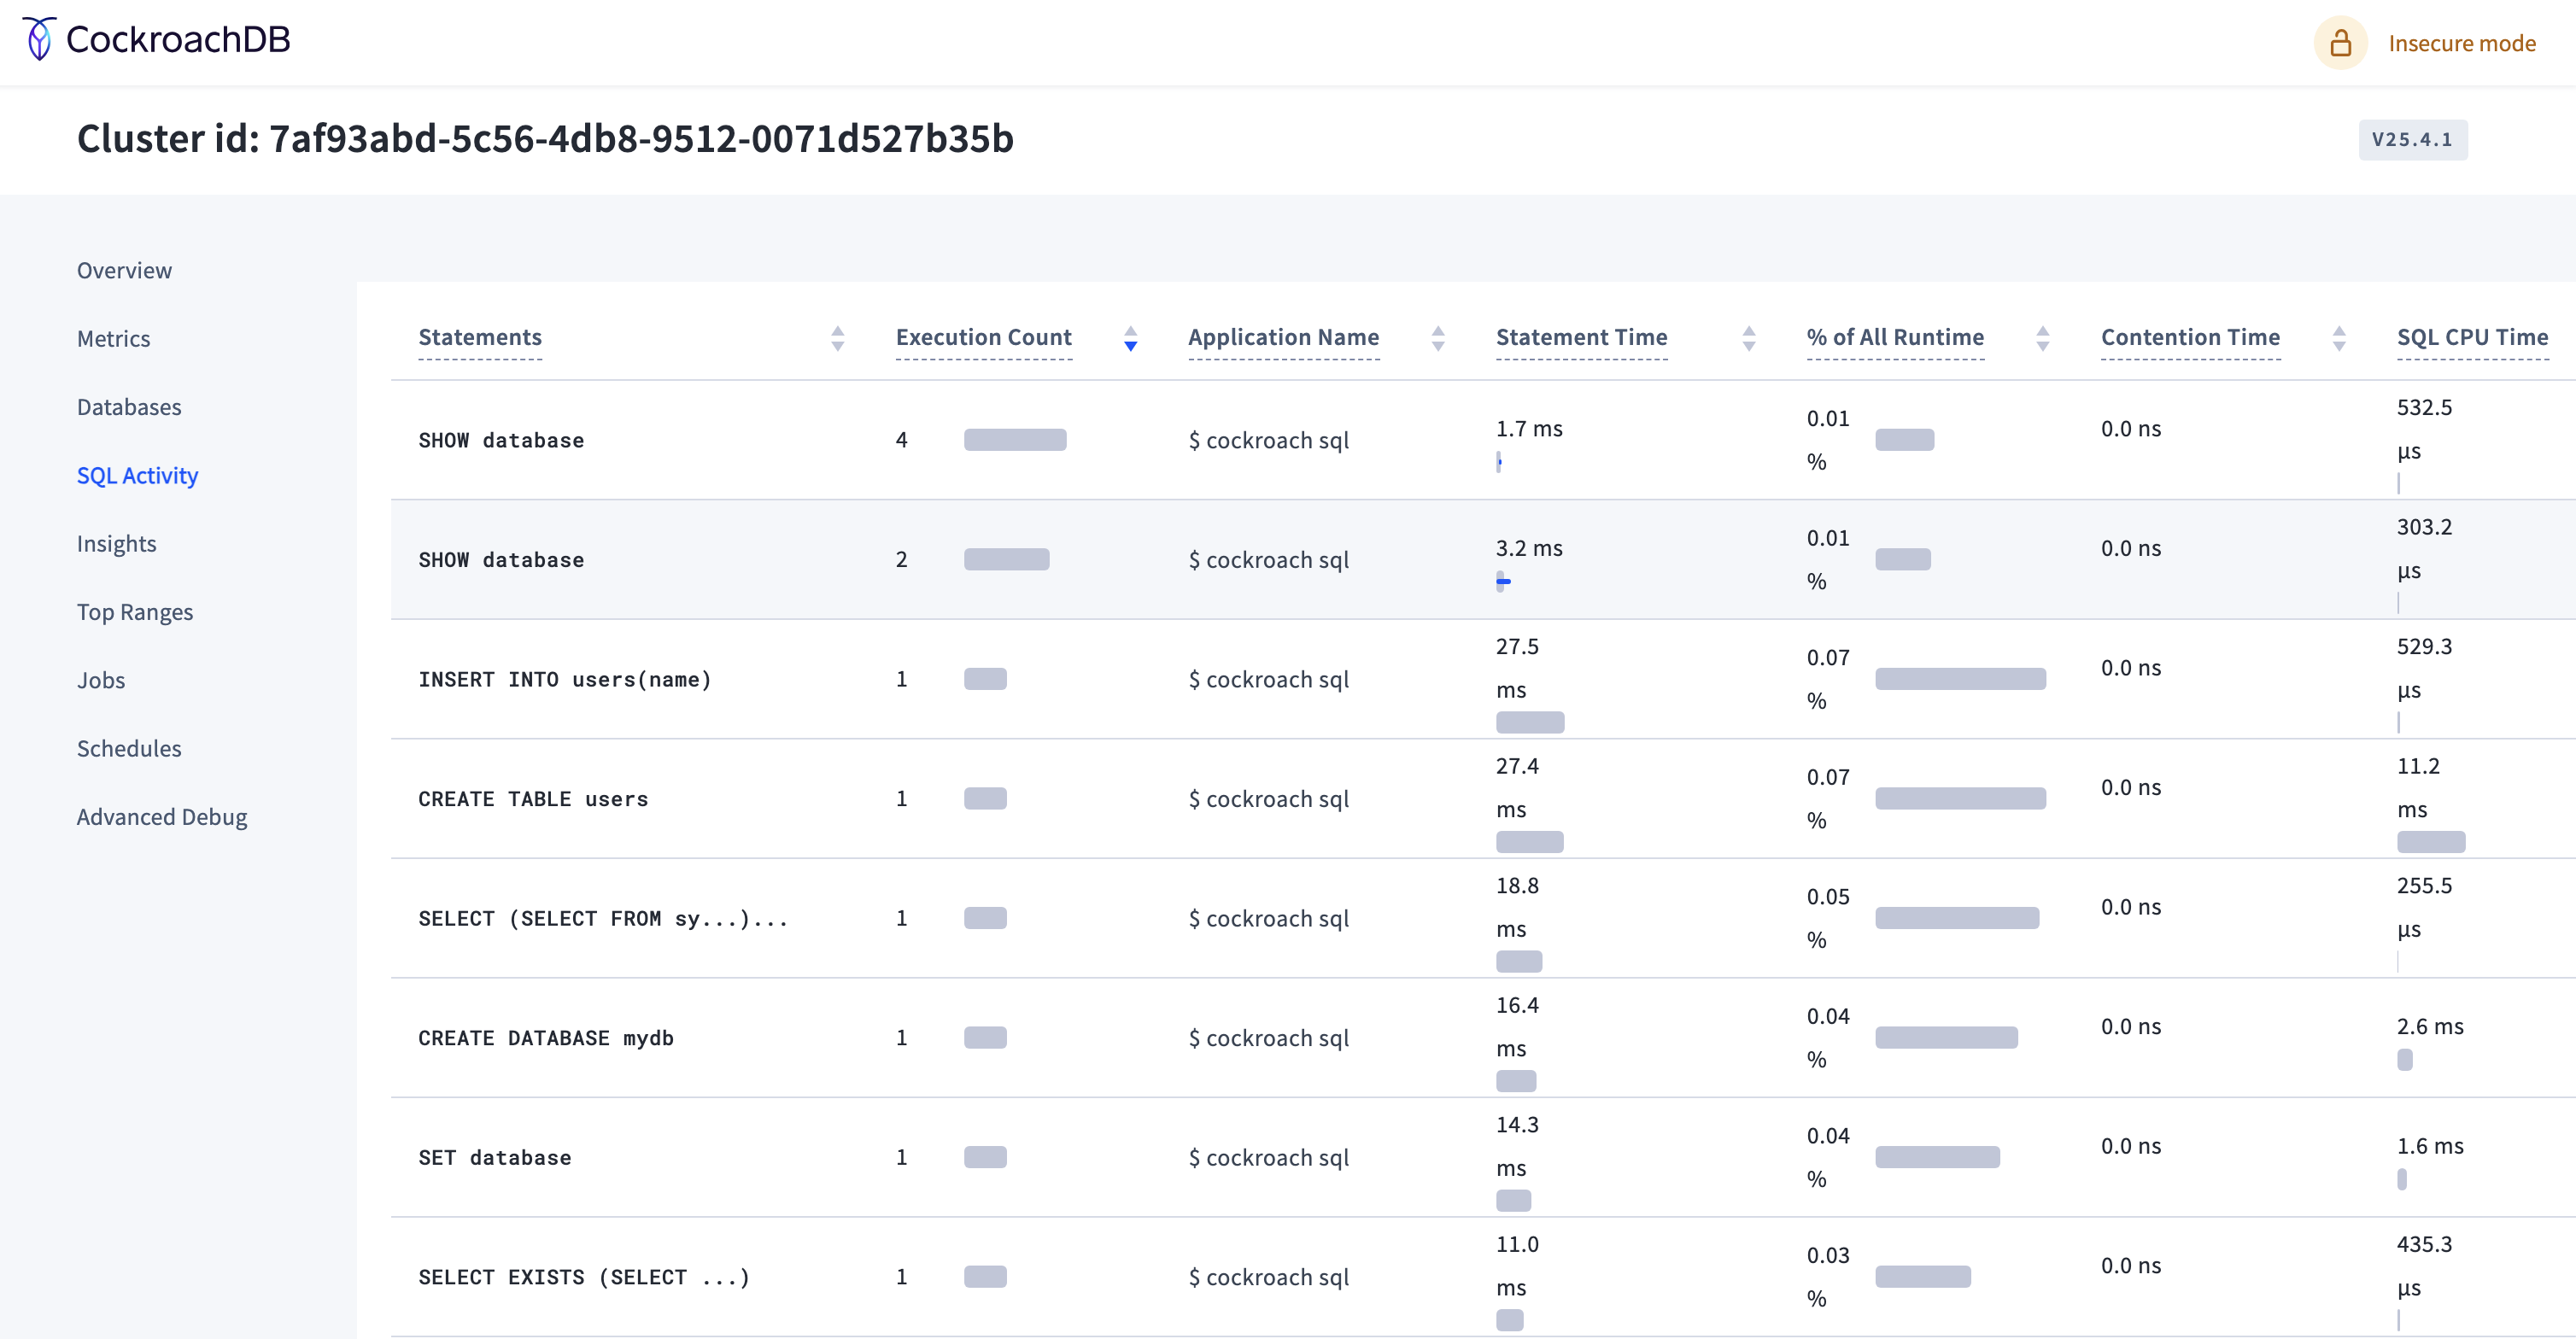The width and height of the screenshot is (2576, 1339).
Task: Open the Overview page
Action: (124, 270)
